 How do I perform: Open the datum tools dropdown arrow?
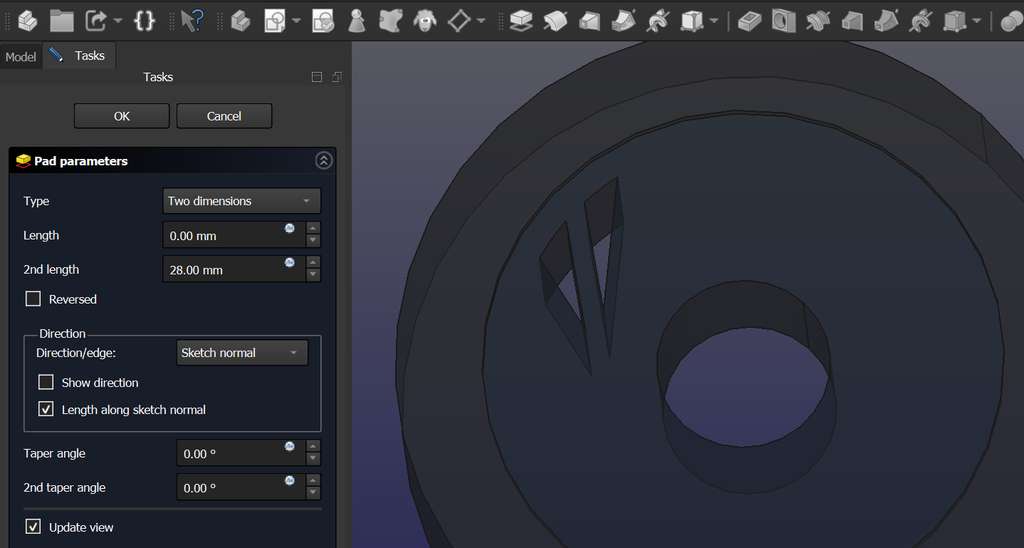coord(481,21)
